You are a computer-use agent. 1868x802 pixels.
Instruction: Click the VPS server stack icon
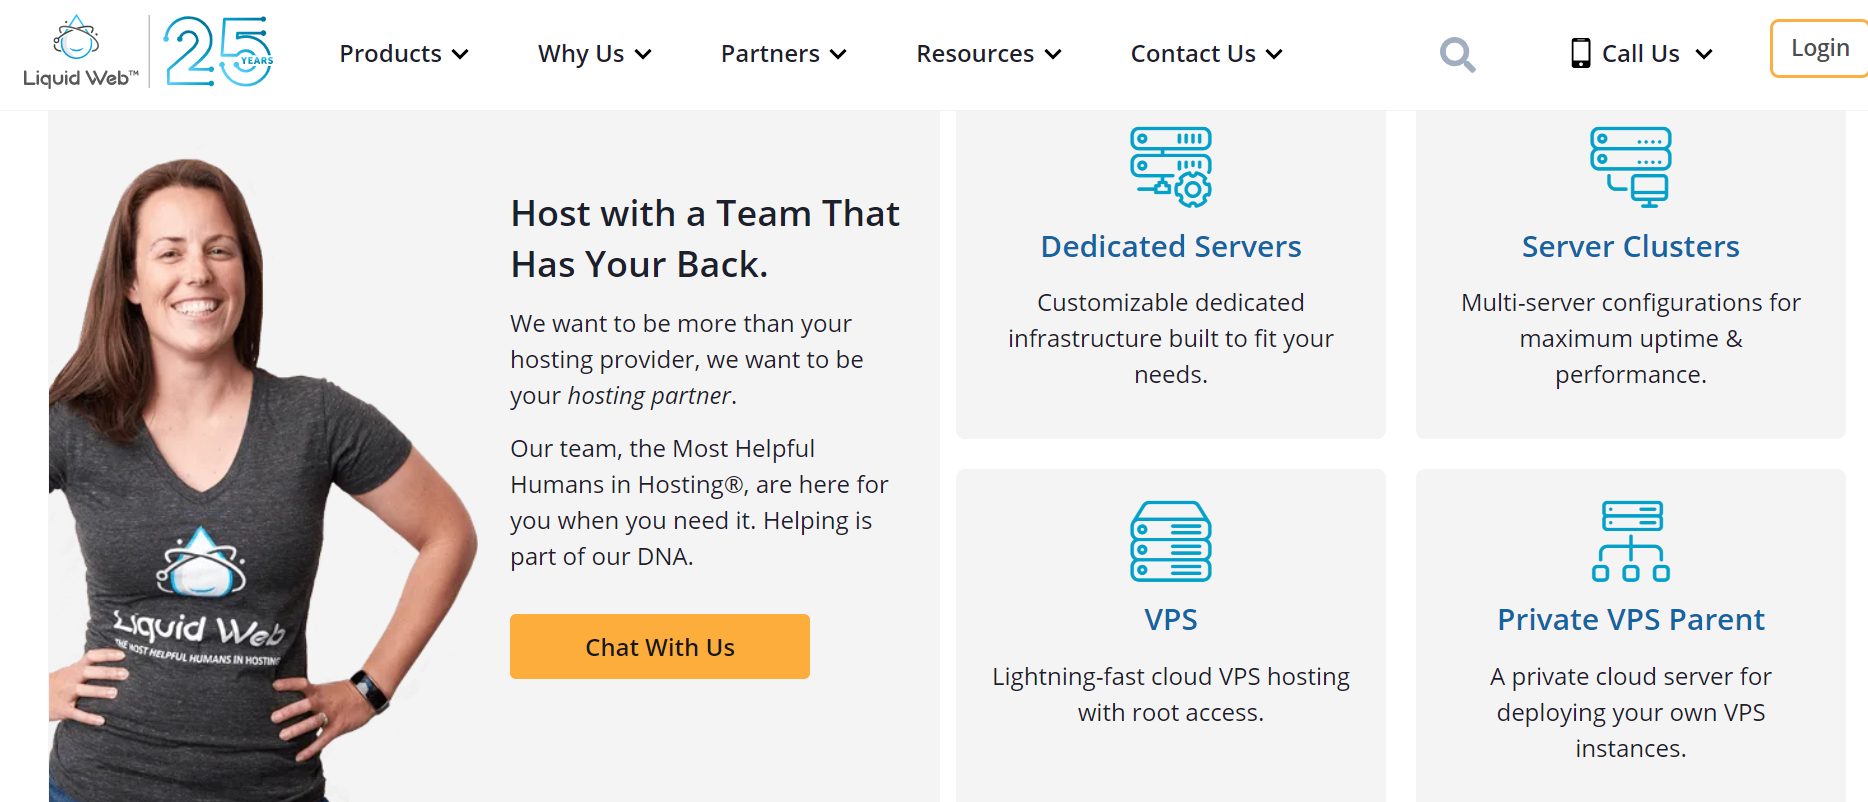point(1171,541)
